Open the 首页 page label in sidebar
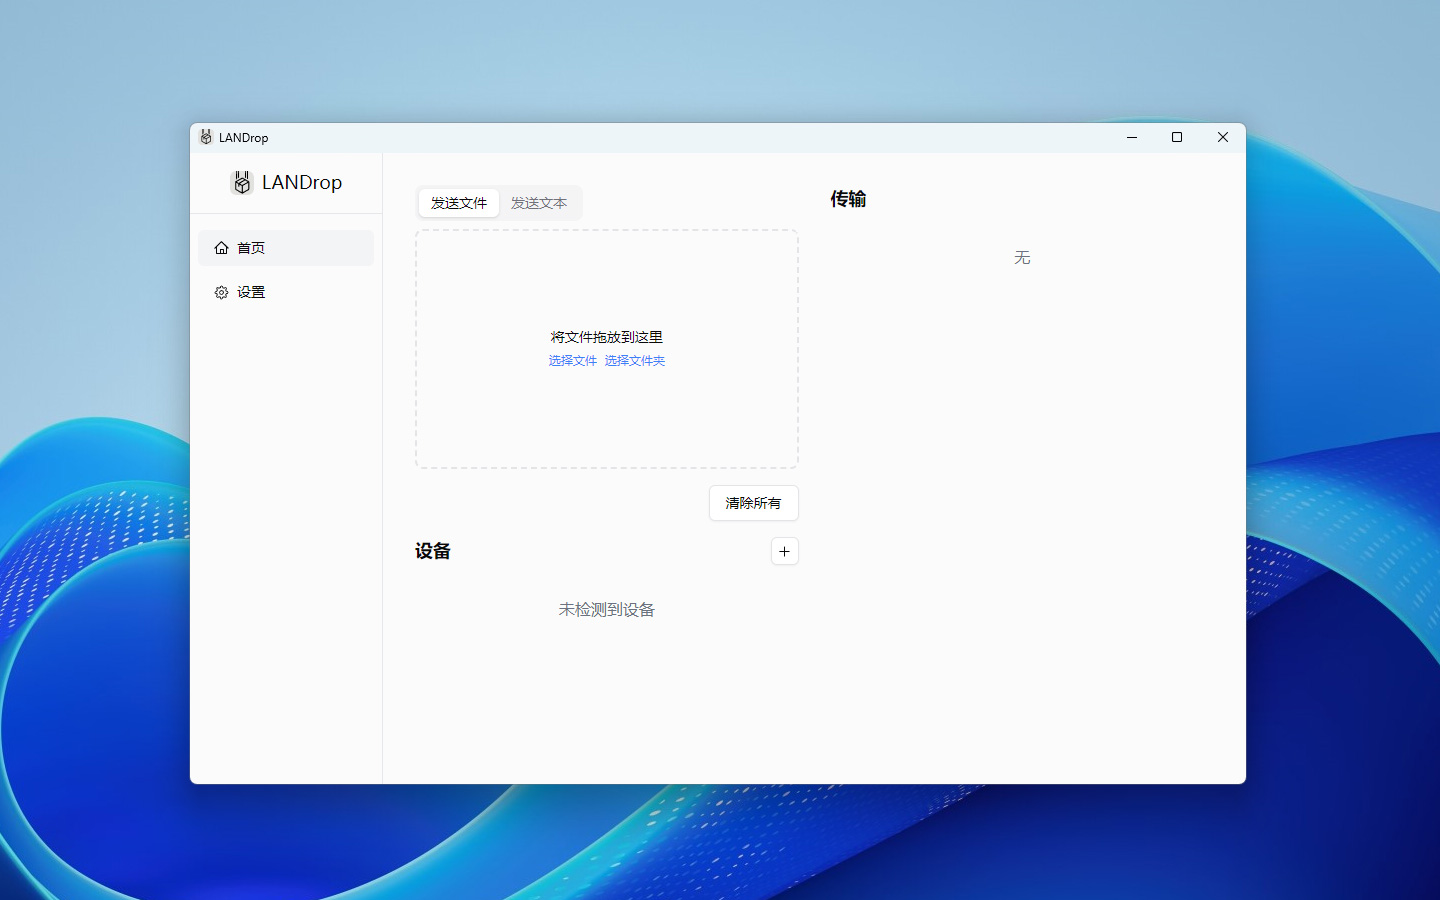Viewport: 1440px width, 900px height. (251, 248)
